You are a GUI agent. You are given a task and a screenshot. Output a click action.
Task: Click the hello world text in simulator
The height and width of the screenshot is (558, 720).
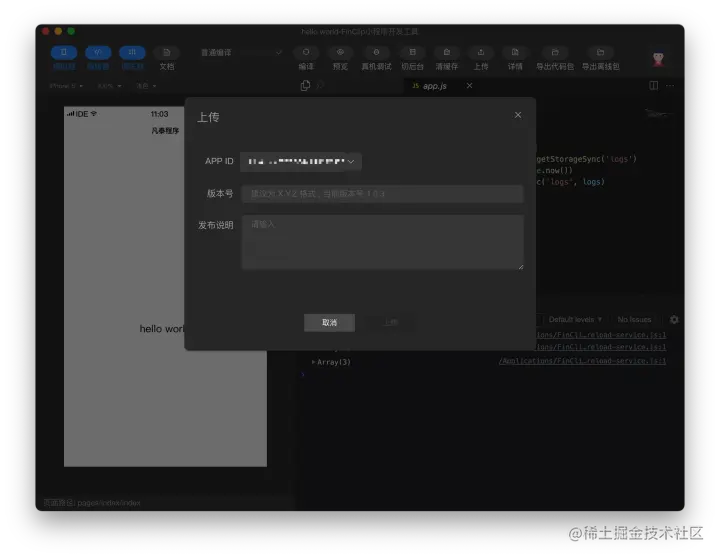(162, 329)
